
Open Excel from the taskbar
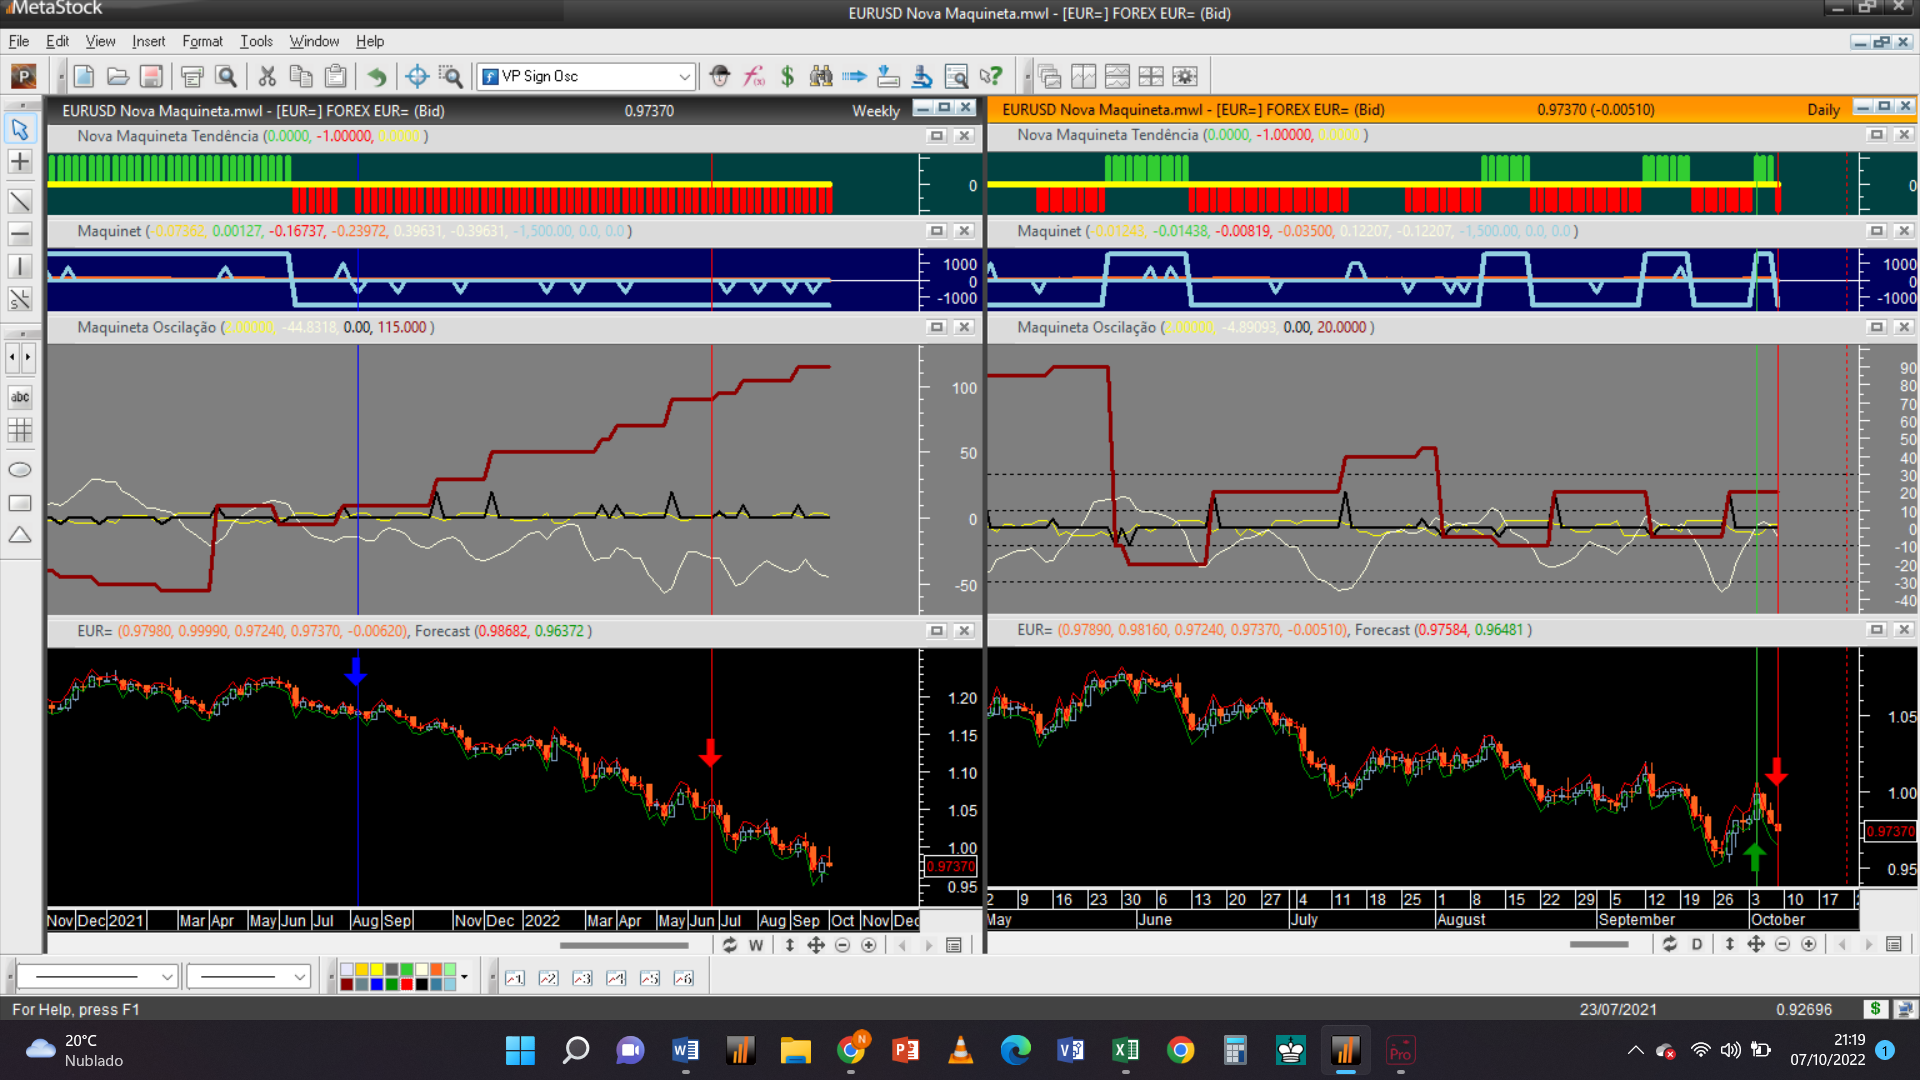coord(1125,1050)
